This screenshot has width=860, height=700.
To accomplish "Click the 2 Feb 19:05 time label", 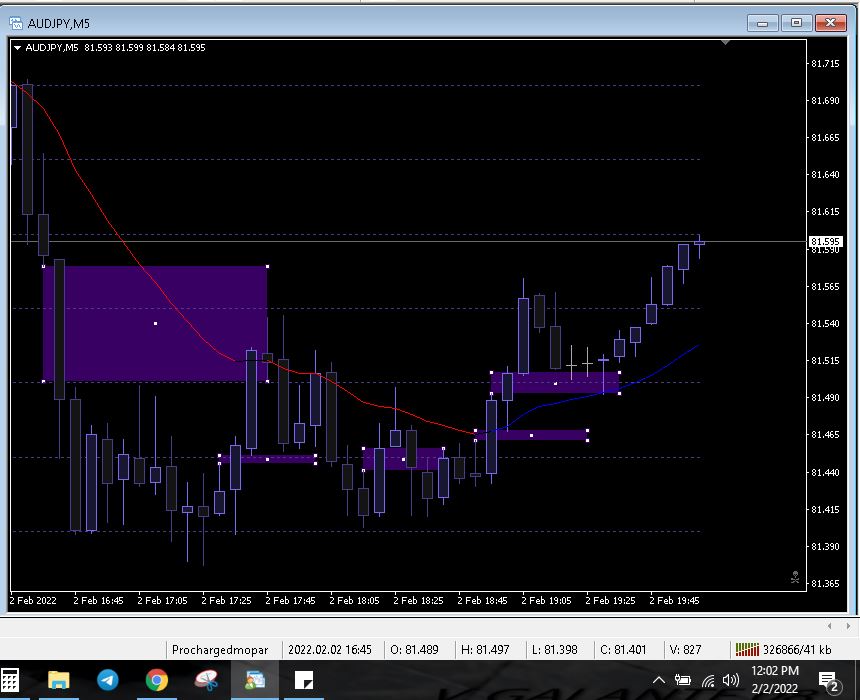I will tap(546, 601).
